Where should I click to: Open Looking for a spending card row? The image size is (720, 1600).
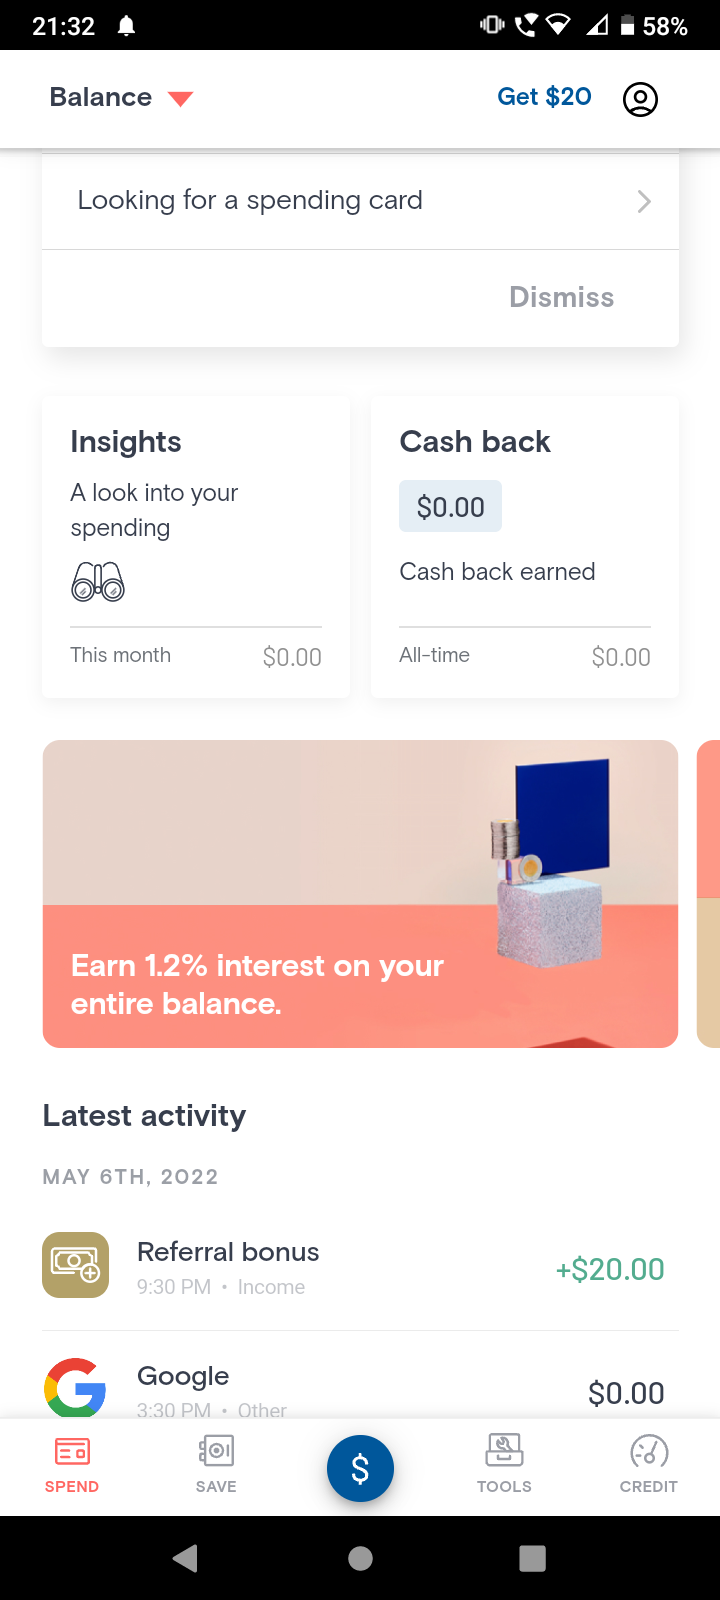coord(360,201)
